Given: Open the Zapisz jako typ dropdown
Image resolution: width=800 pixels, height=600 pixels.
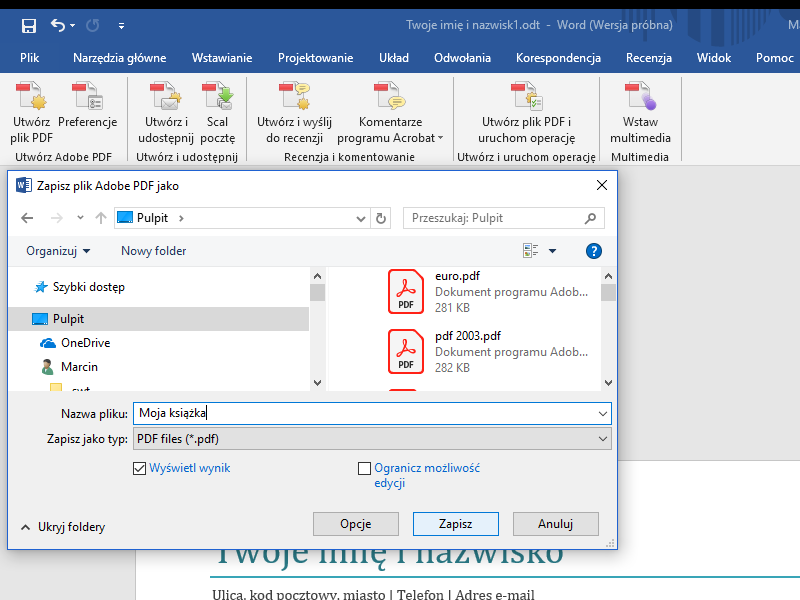Looking at the screenshot, I should coord(372,439).
